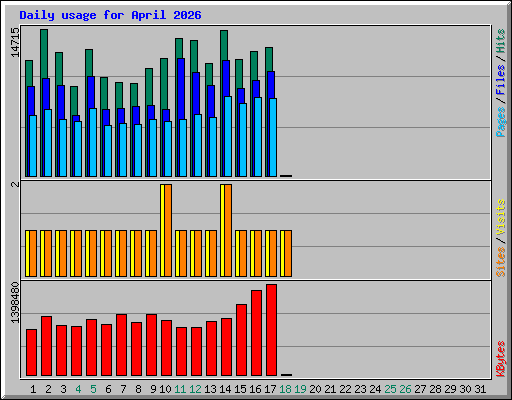This screenshot has width=512, height=400.
Task: Click day label 25 on the x-axis
Action: [390, 389]
